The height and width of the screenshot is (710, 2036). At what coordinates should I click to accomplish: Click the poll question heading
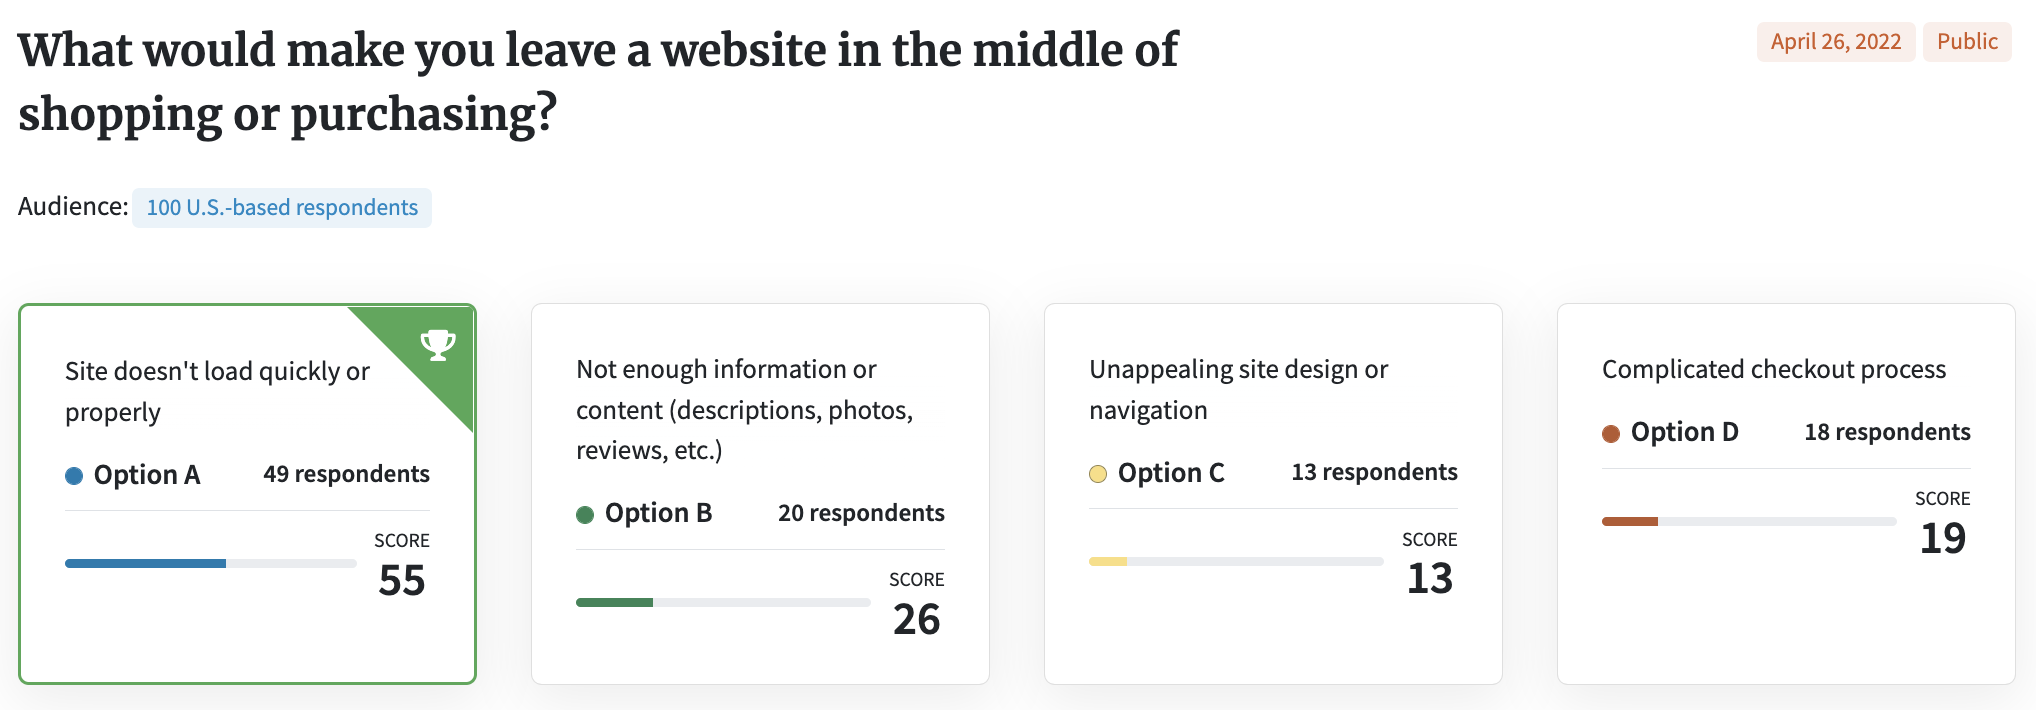(x=598, y=82)
